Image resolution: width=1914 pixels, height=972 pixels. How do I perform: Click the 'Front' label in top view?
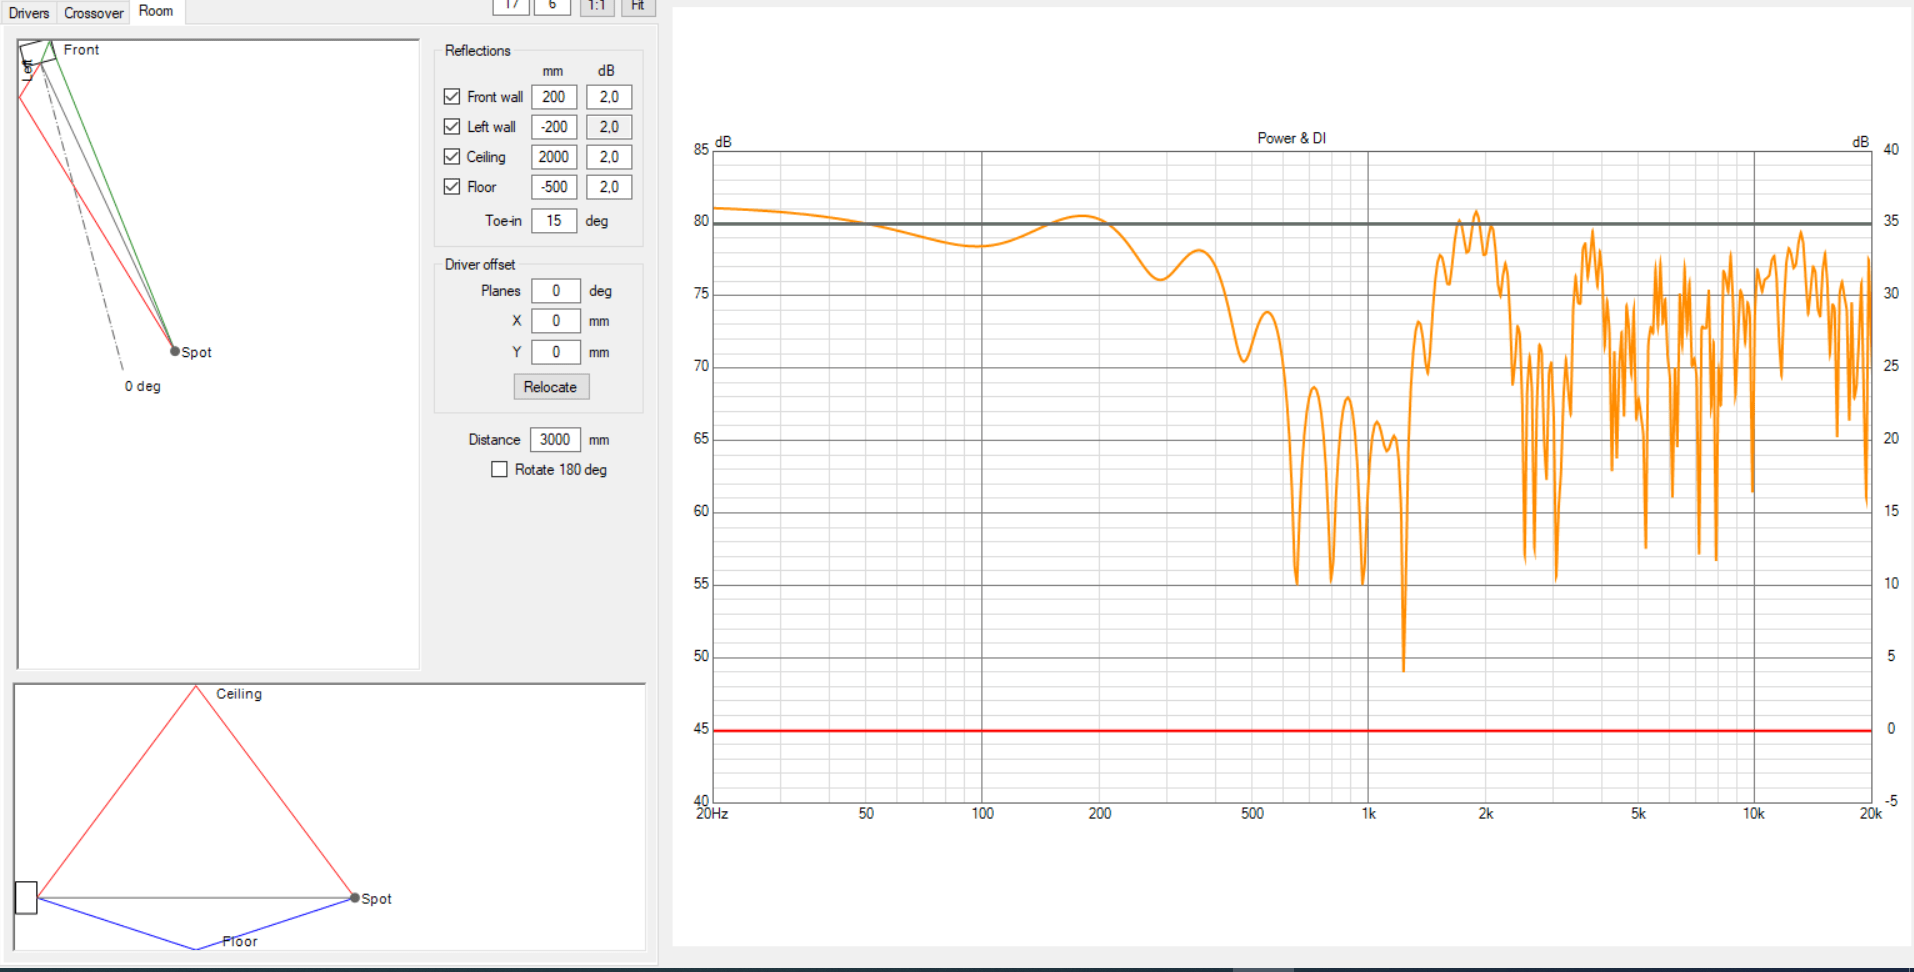[81, 49]
